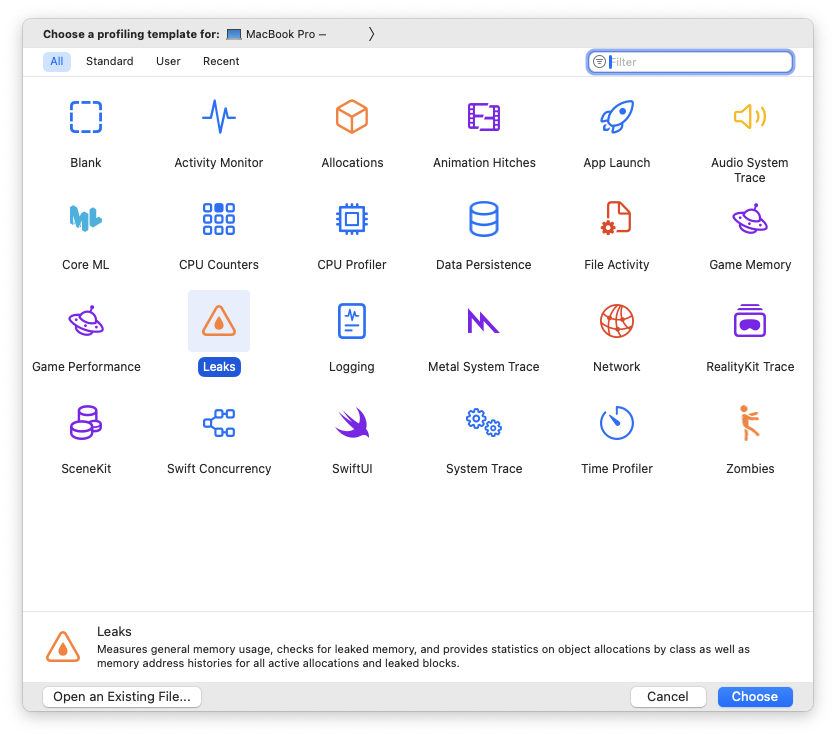
Task: Choose the Zombies figure icon
Action: [x=750, y=423]
